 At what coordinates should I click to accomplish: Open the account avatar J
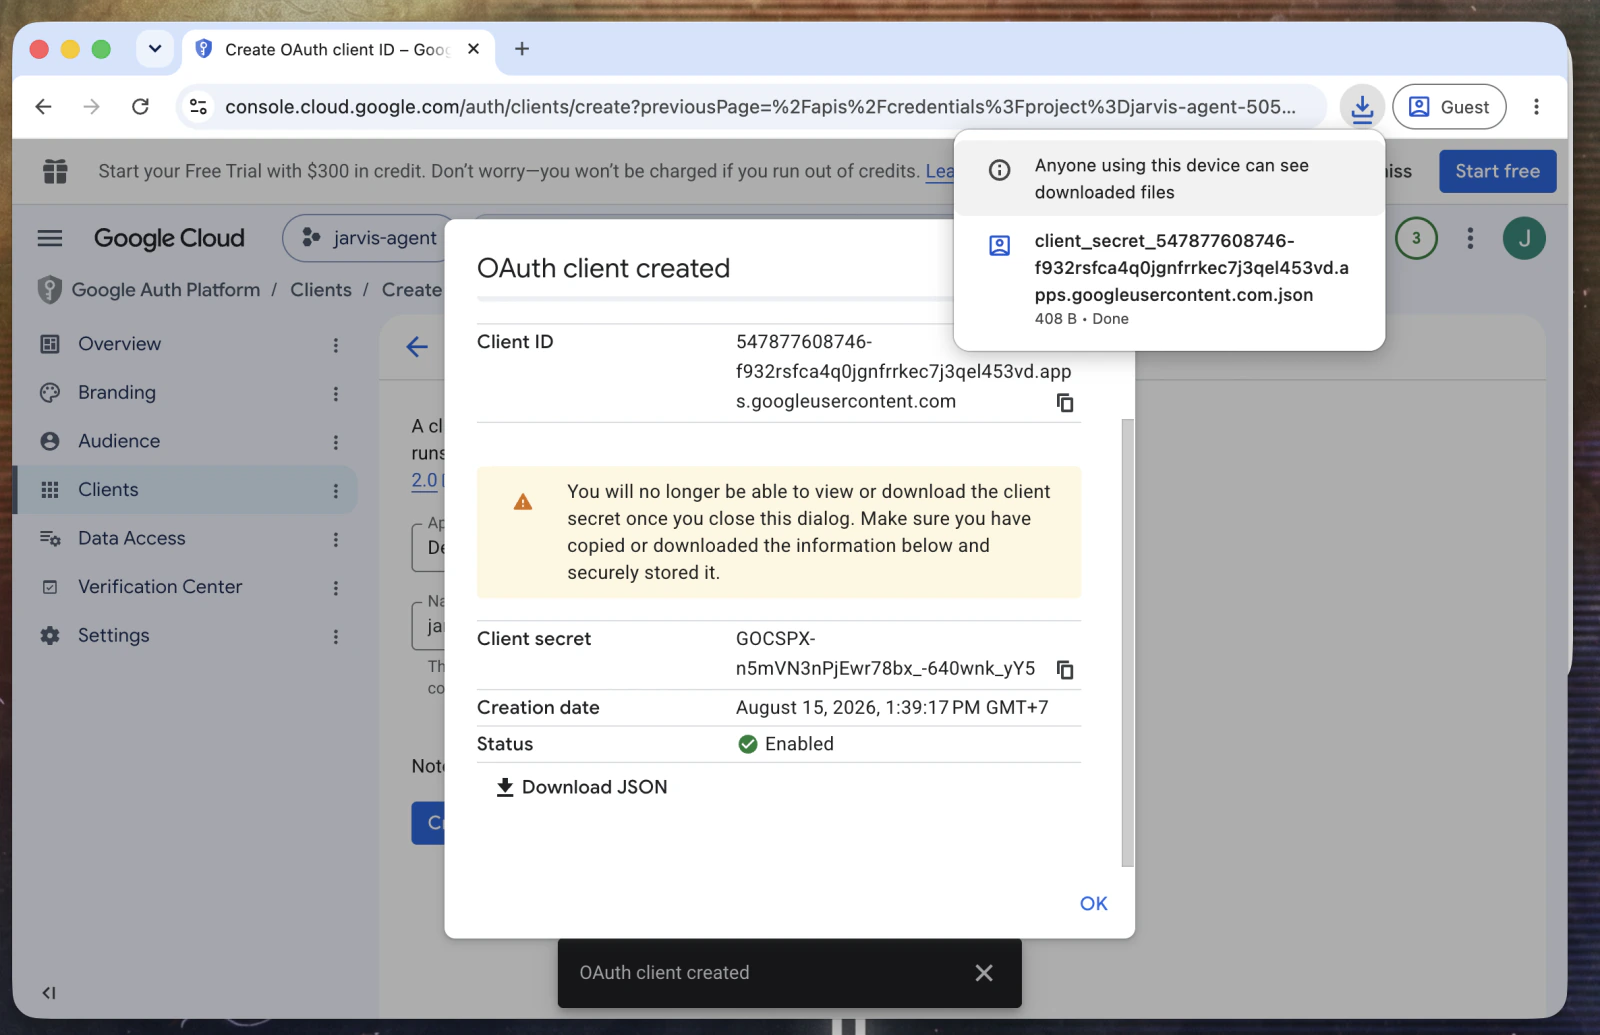click(1524, 238)
